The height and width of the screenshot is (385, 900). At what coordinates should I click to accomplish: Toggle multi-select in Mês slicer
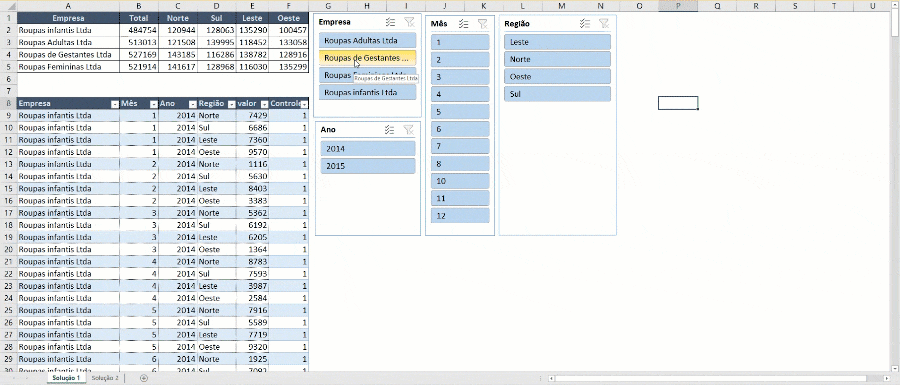[x=464, y=24]
